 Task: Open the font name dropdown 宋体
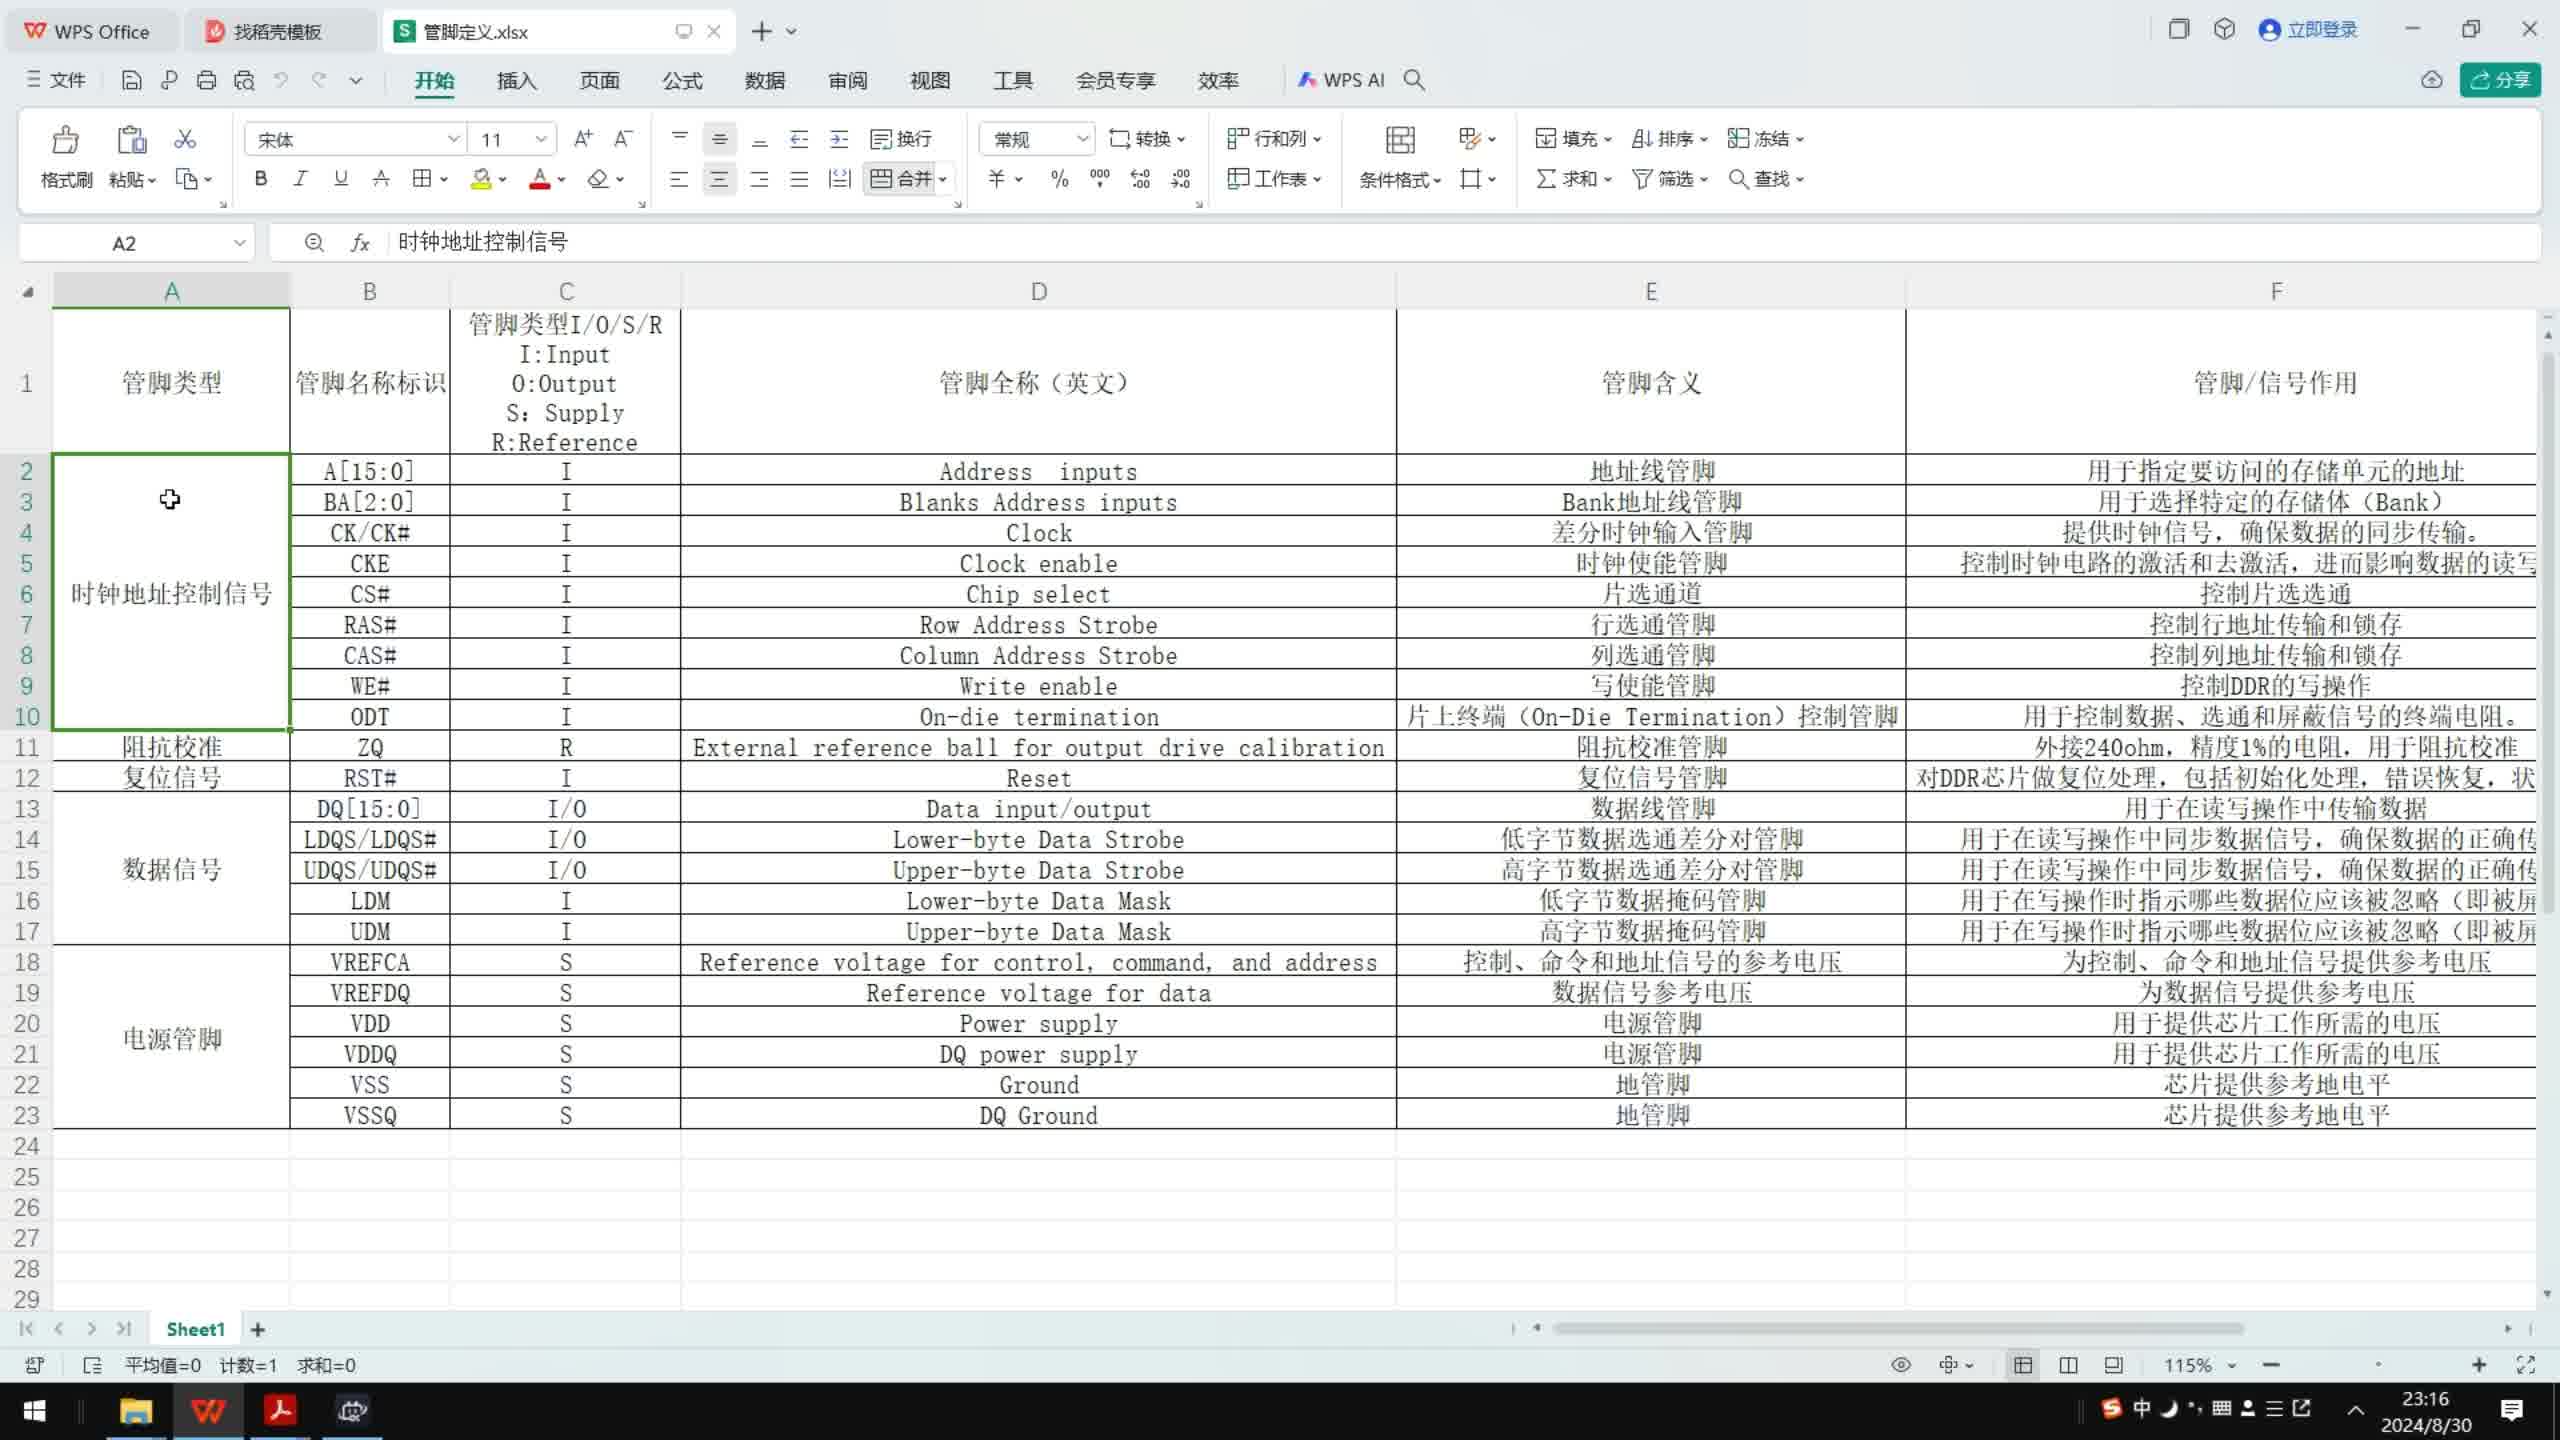453,139
